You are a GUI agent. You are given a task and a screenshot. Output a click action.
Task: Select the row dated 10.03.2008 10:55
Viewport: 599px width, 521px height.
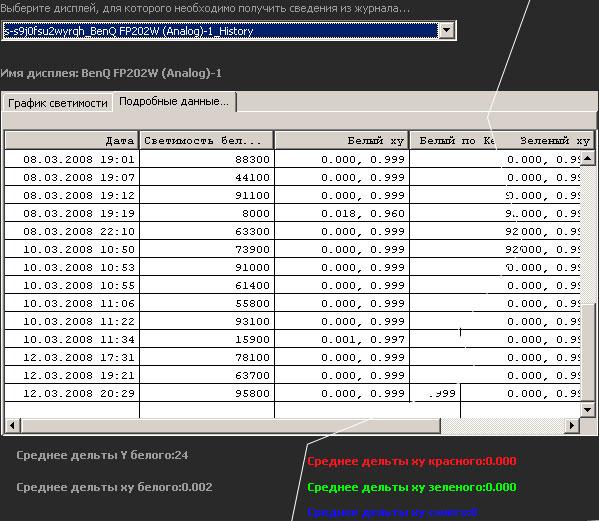(292, 285)
